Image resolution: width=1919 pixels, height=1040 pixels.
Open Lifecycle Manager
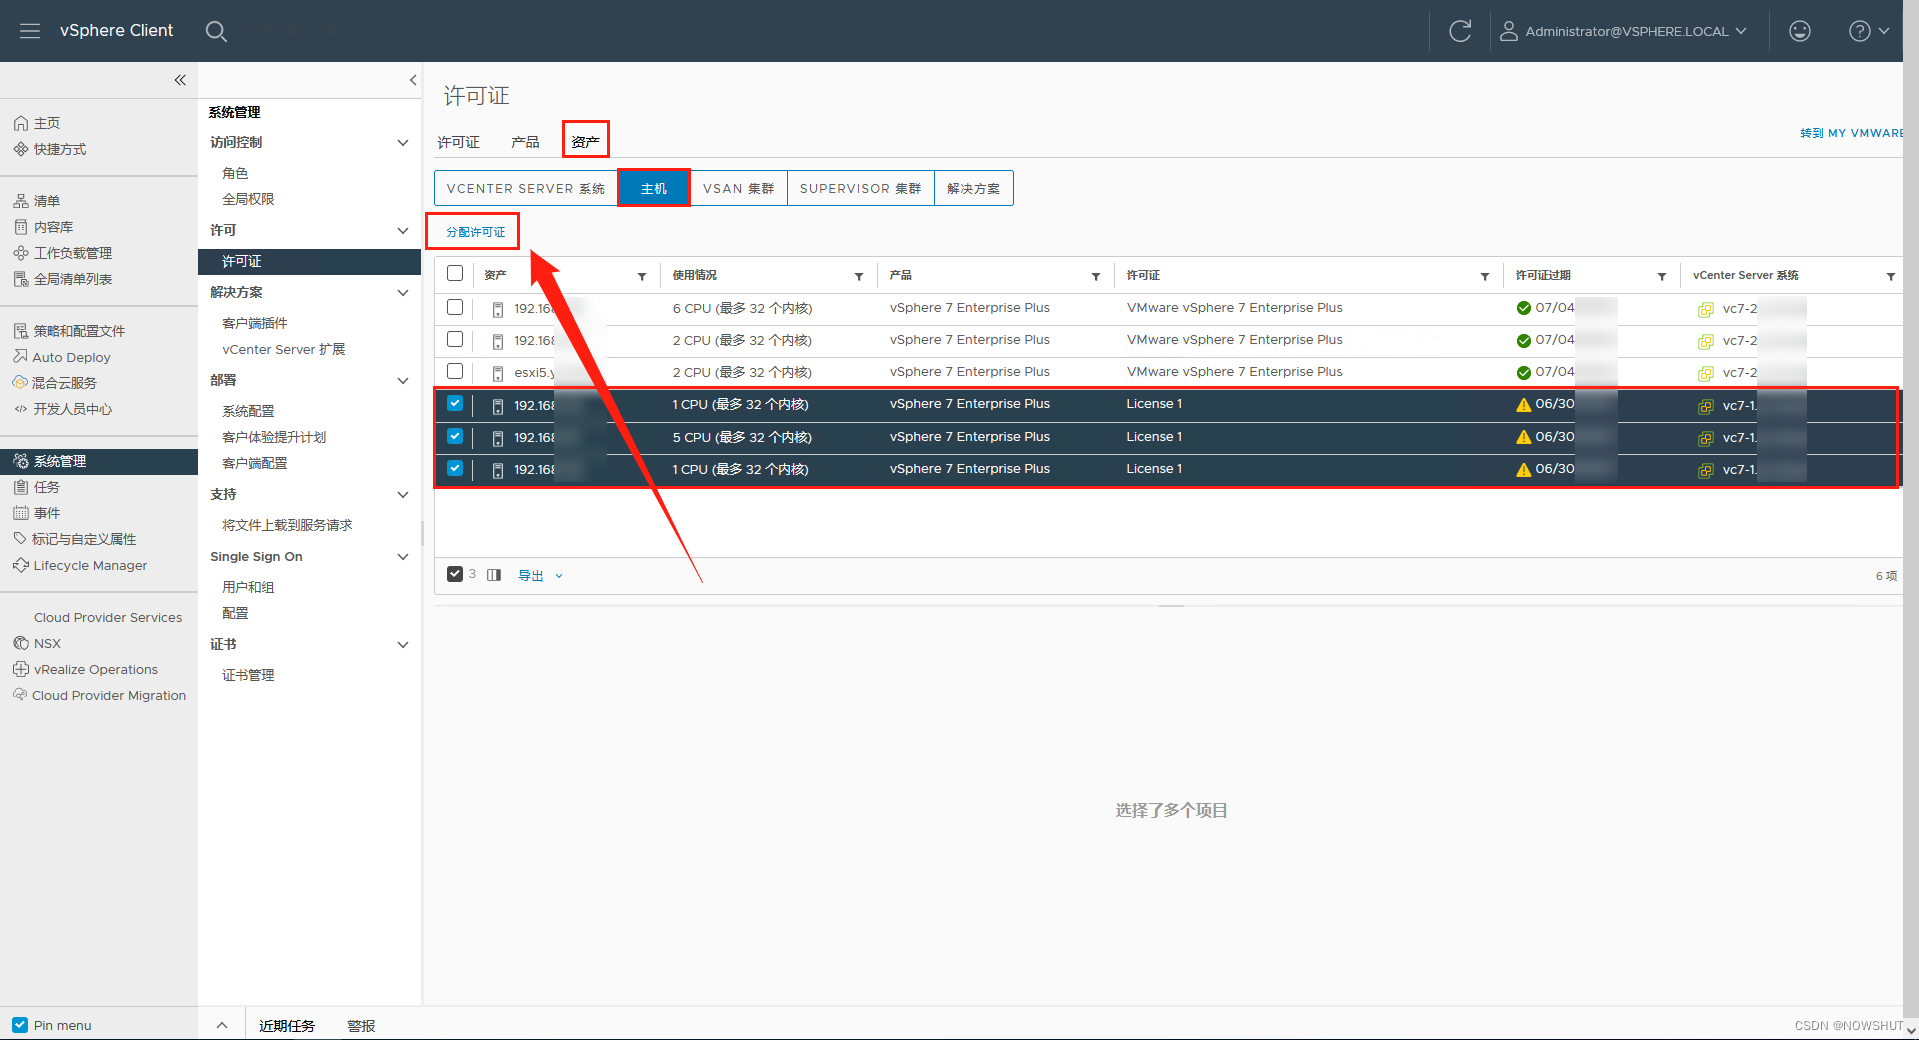pyautogui.click(x=80, y=565)
